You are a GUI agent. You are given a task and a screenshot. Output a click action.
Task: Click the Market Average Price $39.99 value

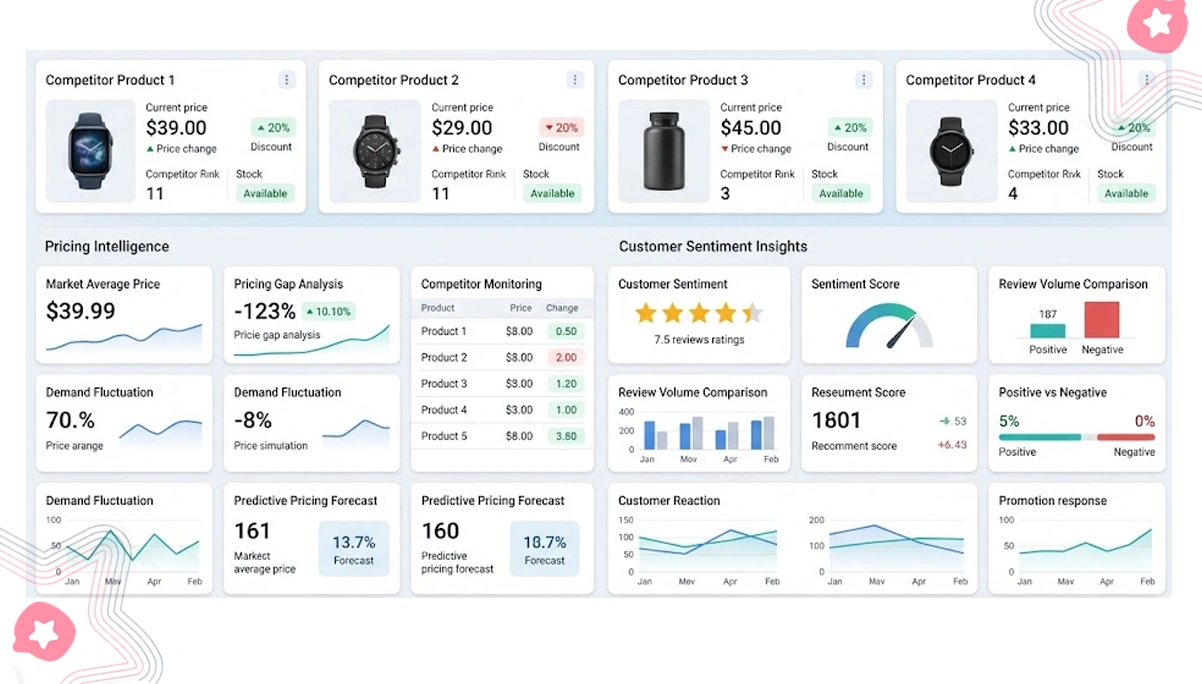click(81, 311)
